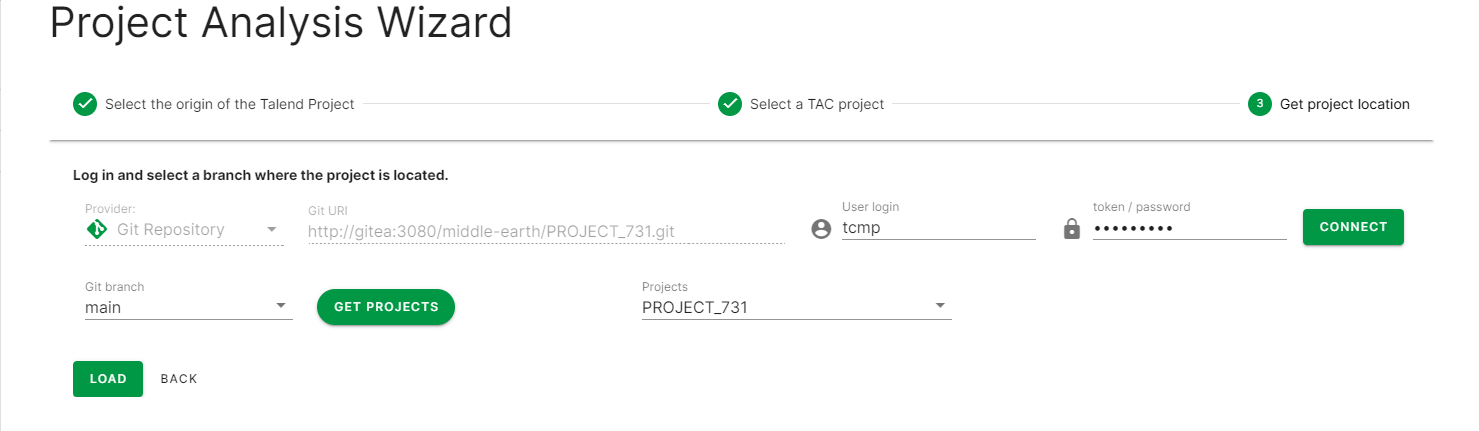This screenshot has height=431, width=1479.
Task: Click the Git Repository provider icon
Action: point(97,229)
